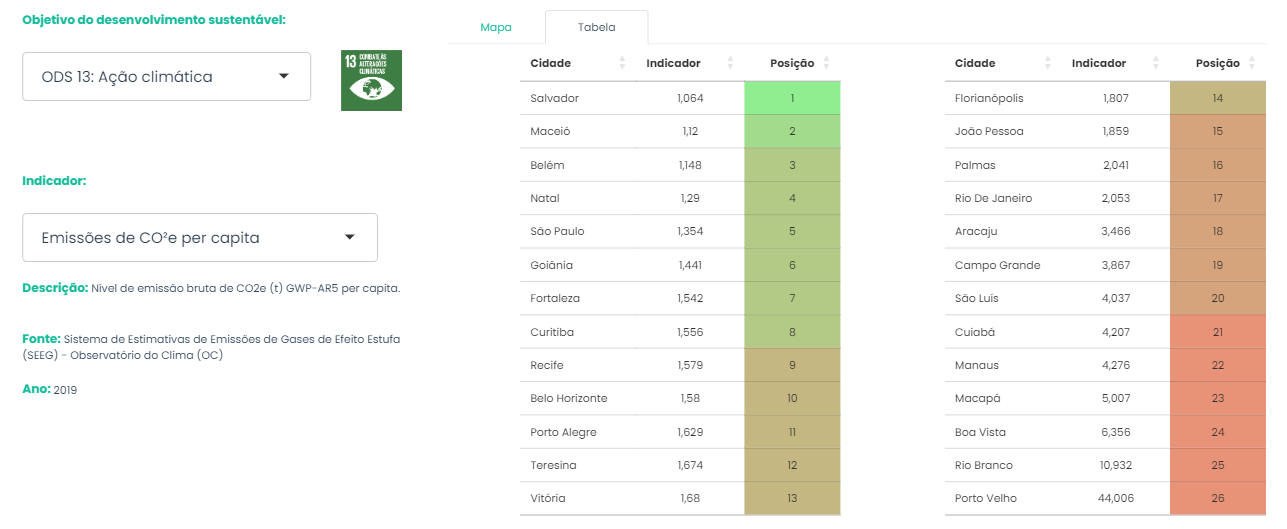This screenshot has width=1287, height=529.
Task: Sort right table by Posição arrows
Action: point(1251,63)
